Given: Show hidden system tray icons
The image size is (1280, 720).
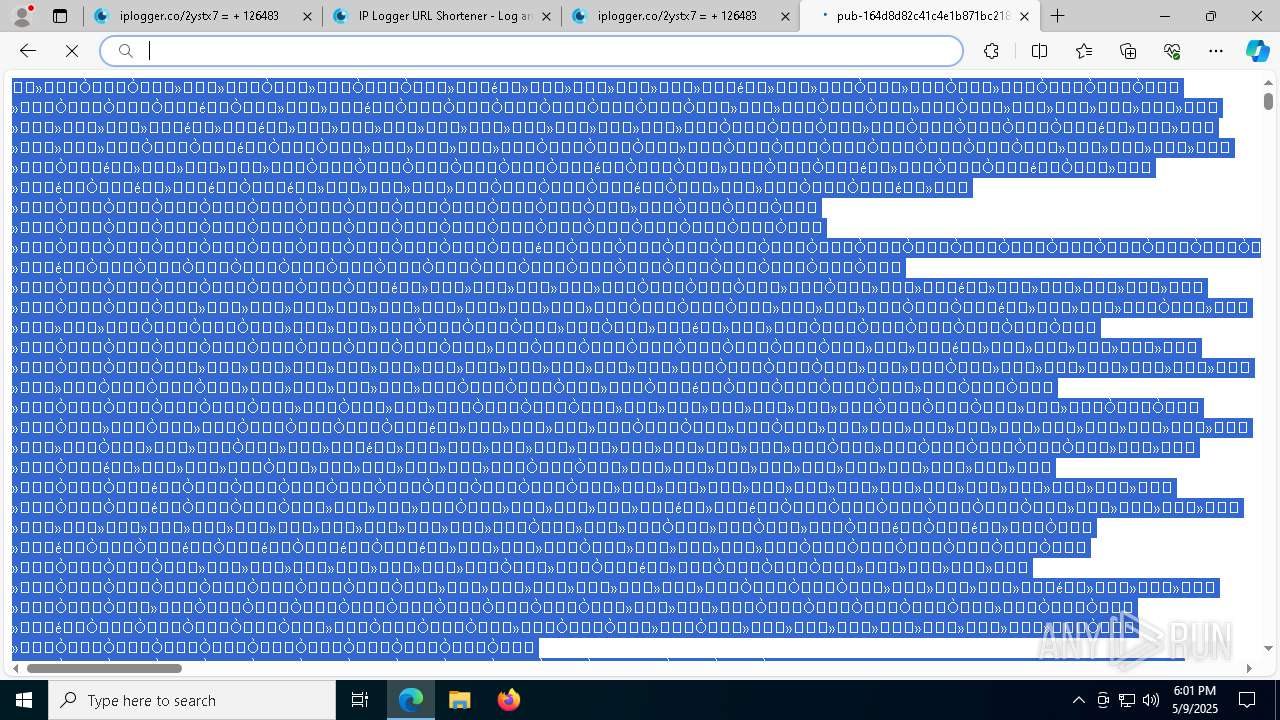Looking at the screenshot, I should pos(1078,700).
